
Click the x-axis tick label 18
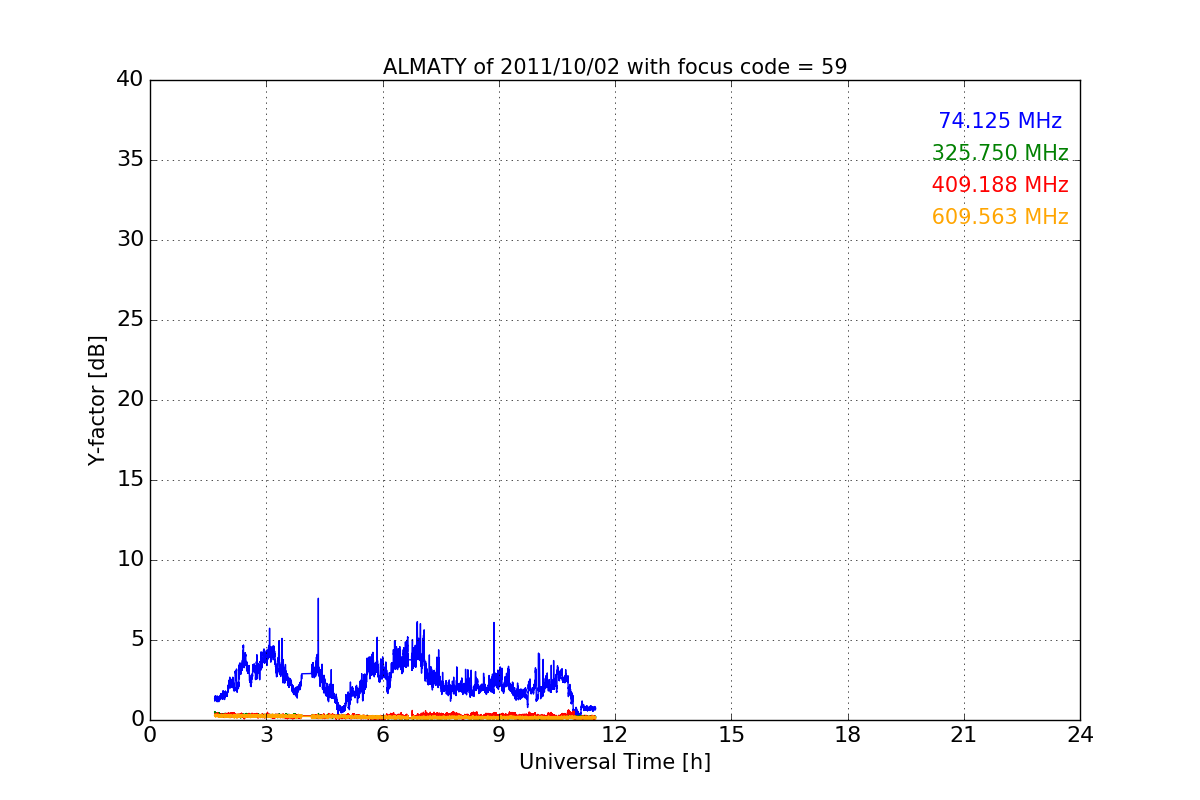(848, 735)
